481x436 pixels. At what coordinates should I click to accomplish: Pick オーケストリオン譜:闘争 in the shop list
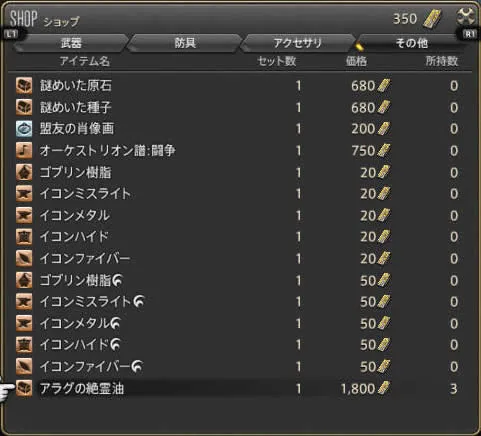coord(107,150)
